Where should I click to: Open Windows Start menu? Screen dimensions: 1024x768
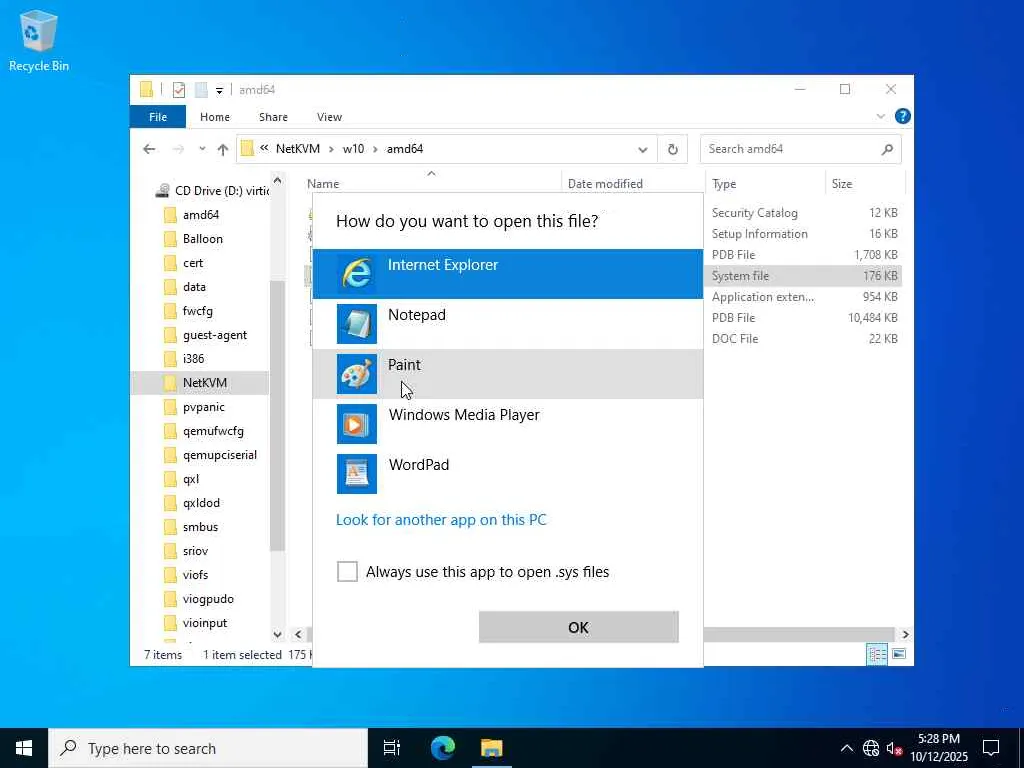click(24, 748)
